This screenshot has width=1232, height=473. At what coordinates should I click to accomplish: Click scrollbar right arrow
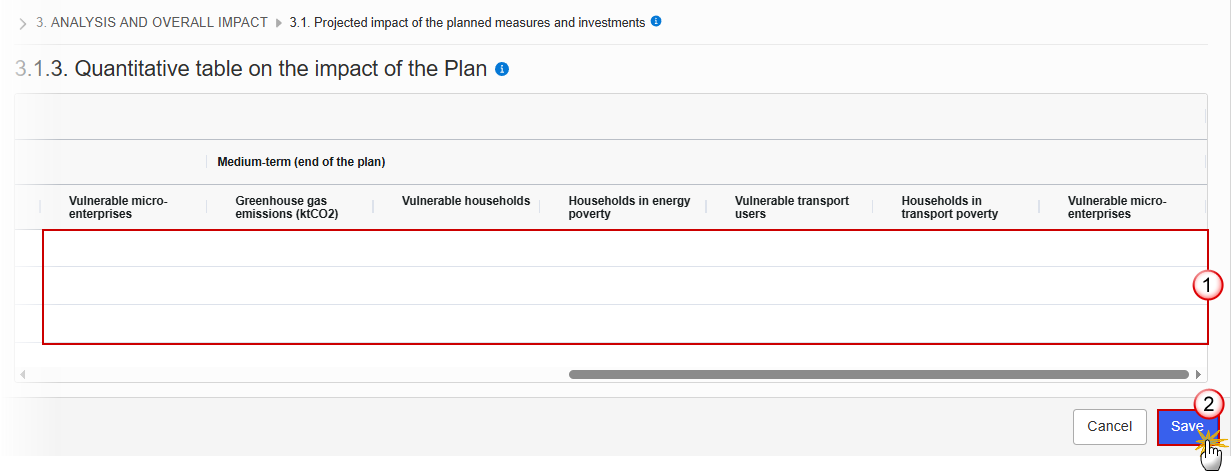pos(1198,374)
